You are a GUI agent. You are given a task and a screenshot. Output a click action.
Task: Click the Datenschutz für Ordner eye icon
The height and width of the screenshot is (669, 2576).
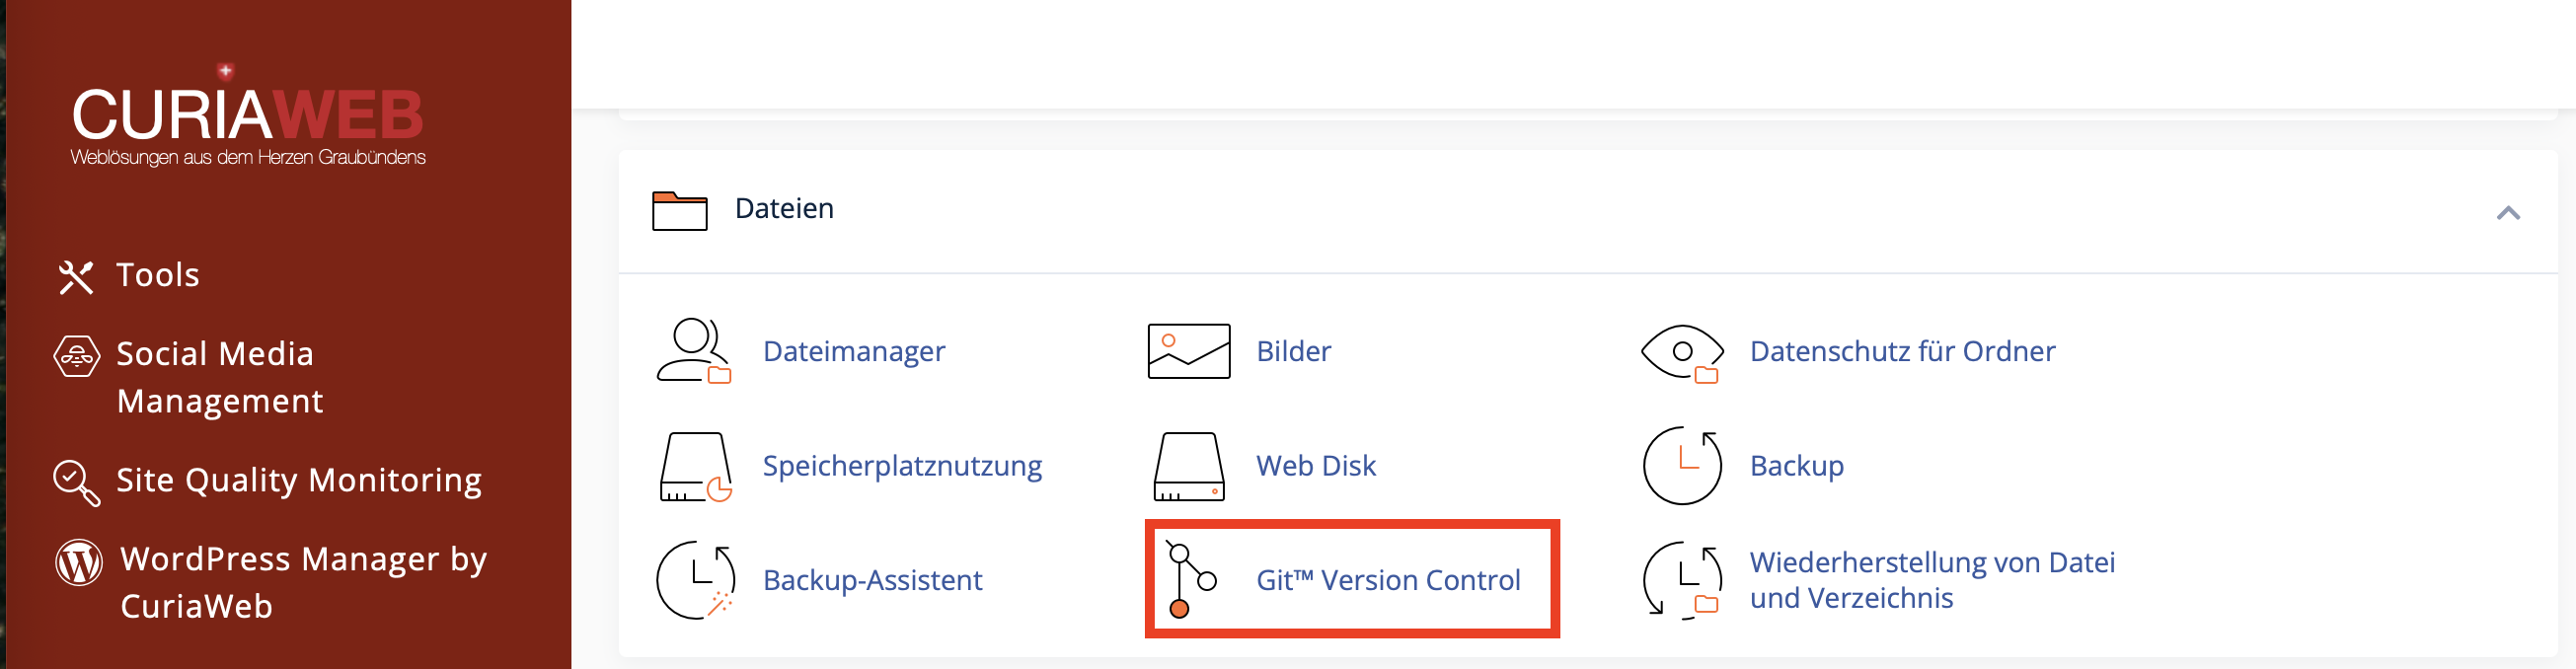1682,353
